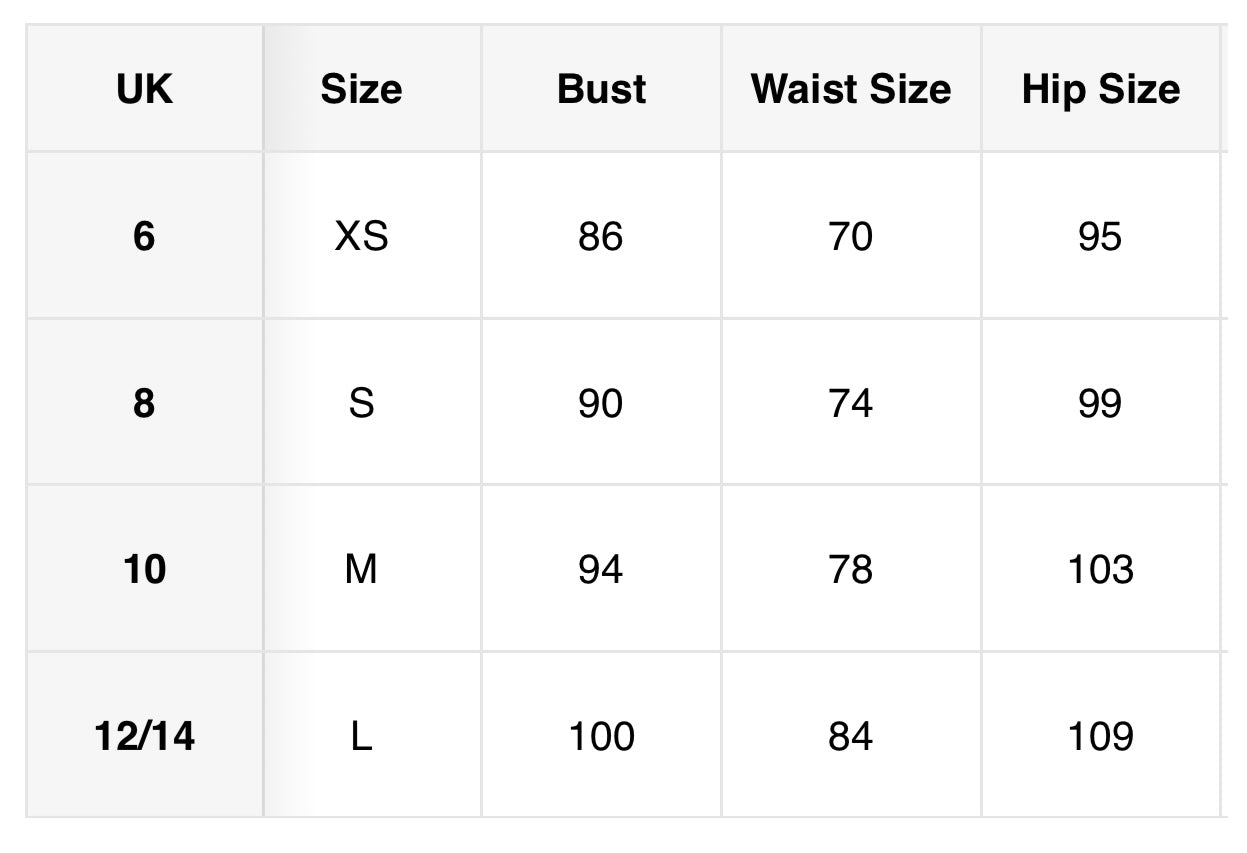Click UK size 6 row label
Viewport: 1247px width, 853px height.
144,237
